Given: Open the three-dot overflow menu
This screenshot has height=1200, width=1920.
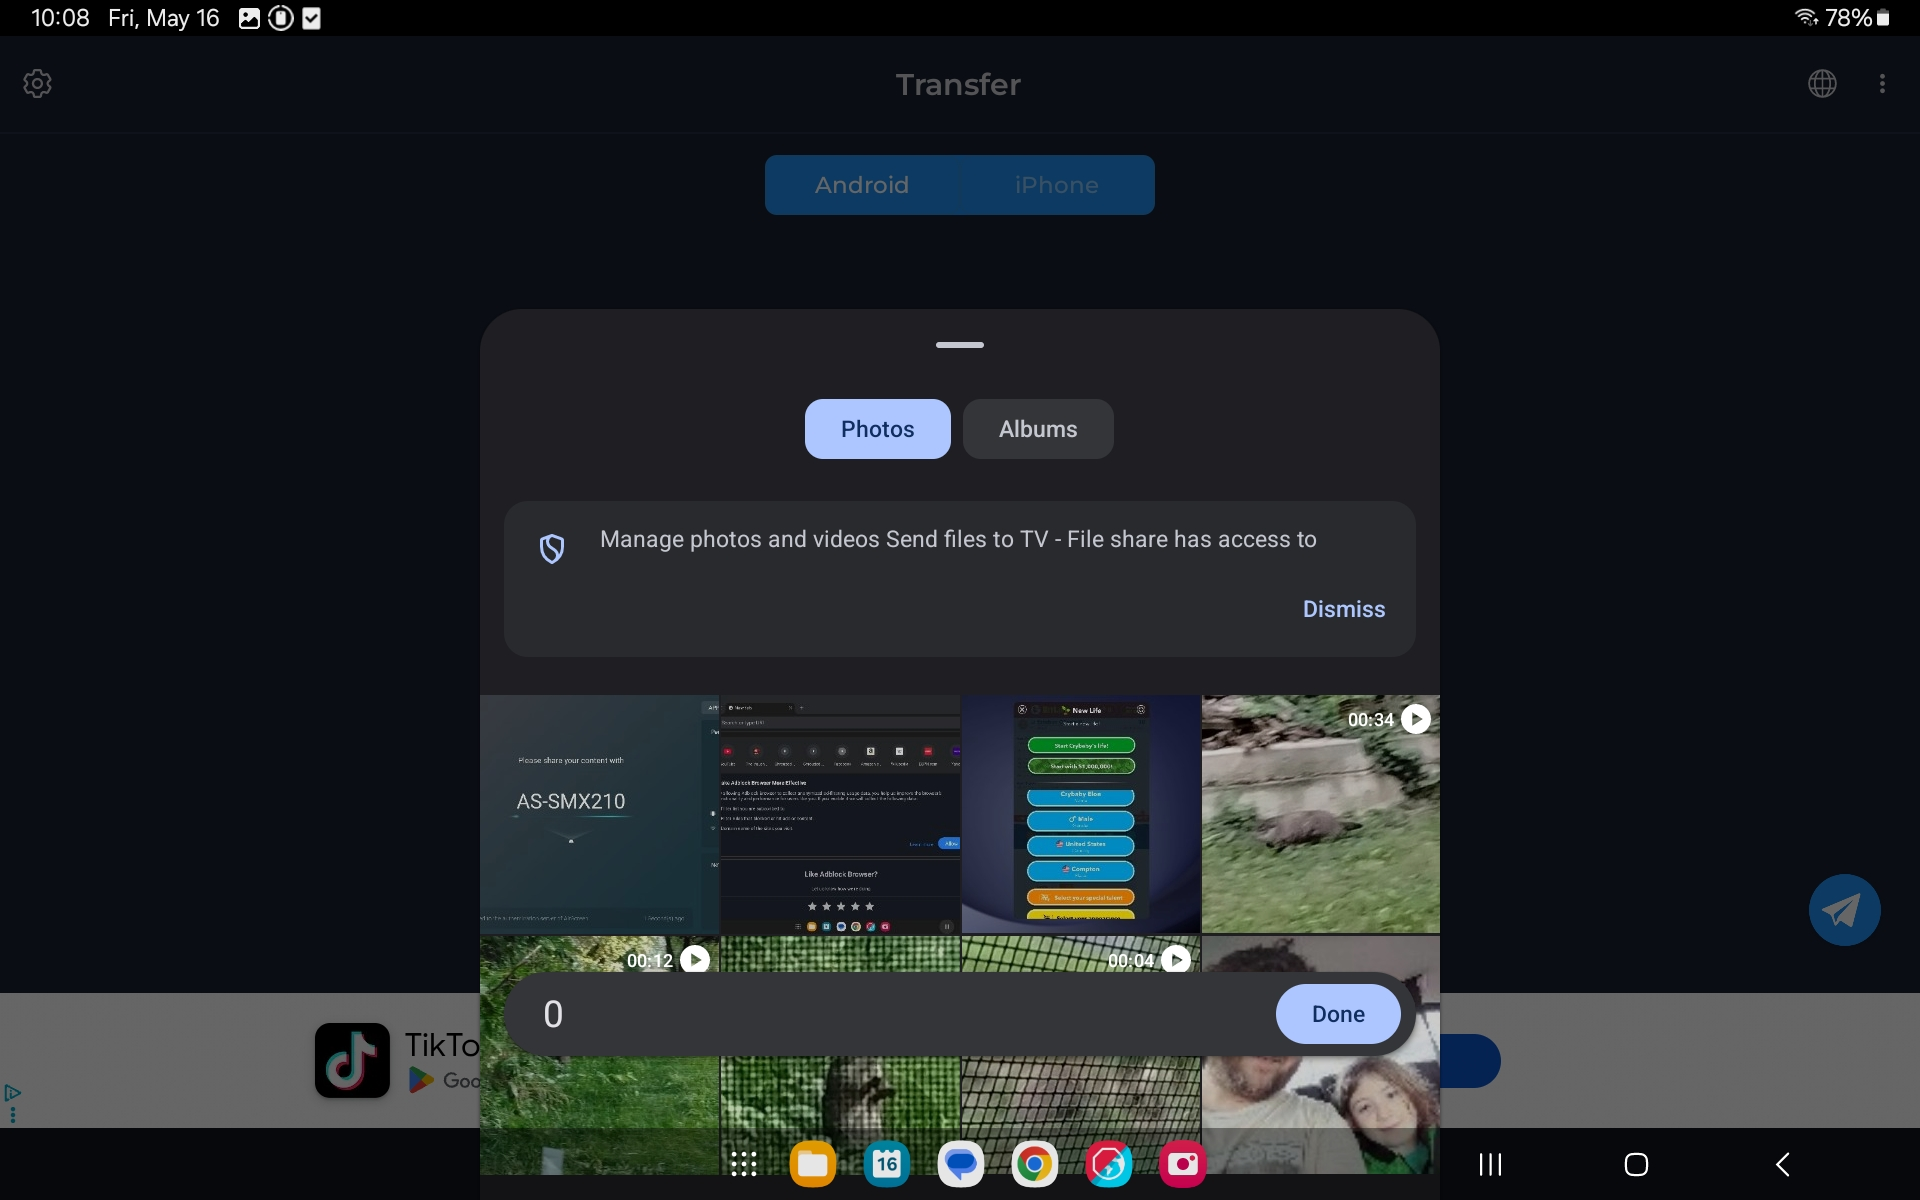Looking at the screenshot, I should coord(1882,84).
